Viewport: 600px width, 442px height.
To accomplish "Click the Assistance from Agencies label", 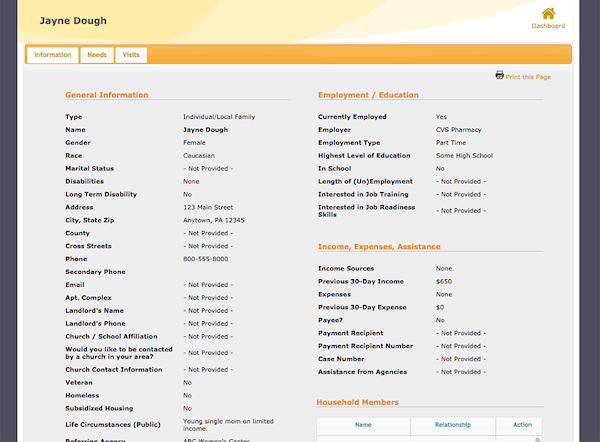I will pos(362,372).
